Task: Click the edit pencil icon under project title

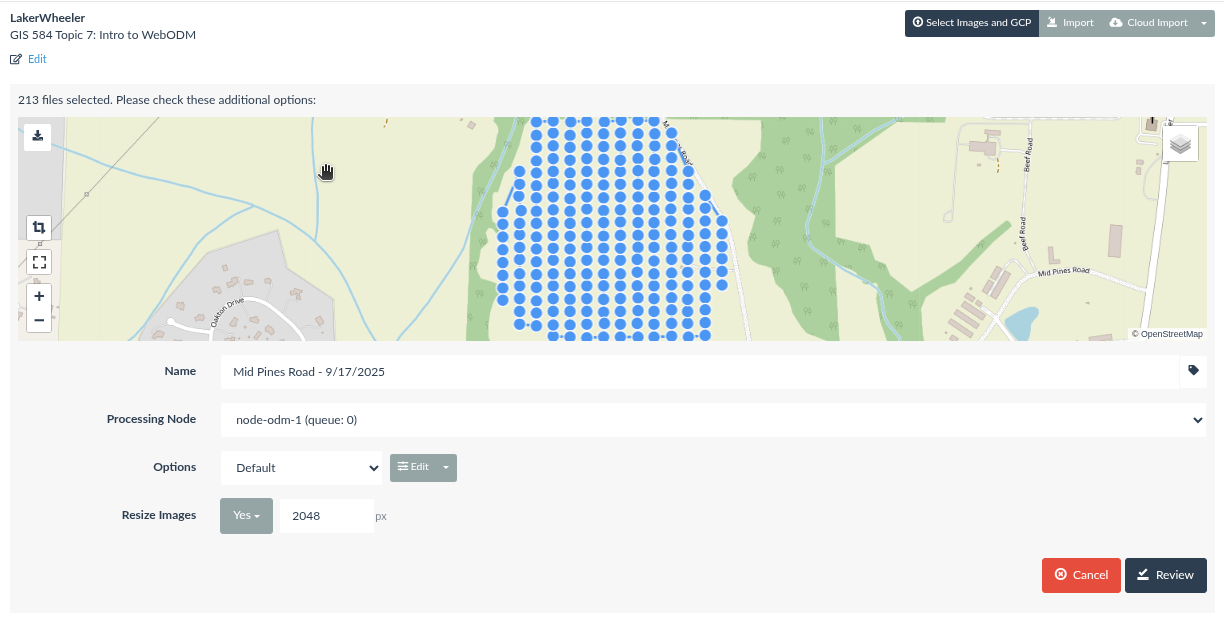Action: click(16, 59)
